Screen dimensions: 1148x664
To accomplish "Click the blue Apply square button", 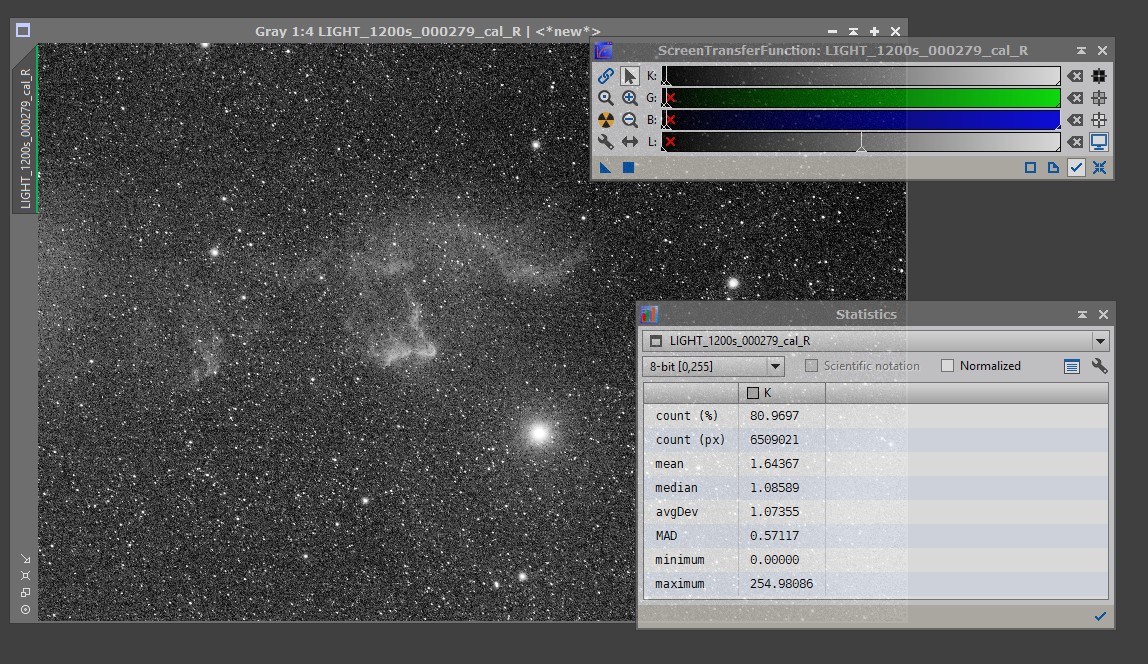I will tap(629, 168).
